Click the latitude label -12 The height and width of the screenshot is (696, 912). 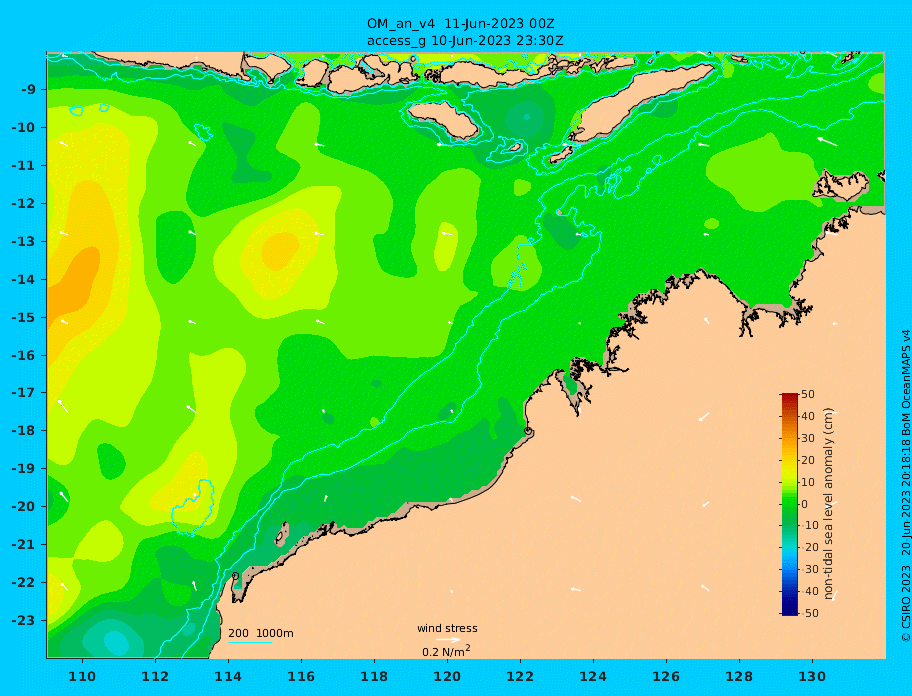pos(24,204)
